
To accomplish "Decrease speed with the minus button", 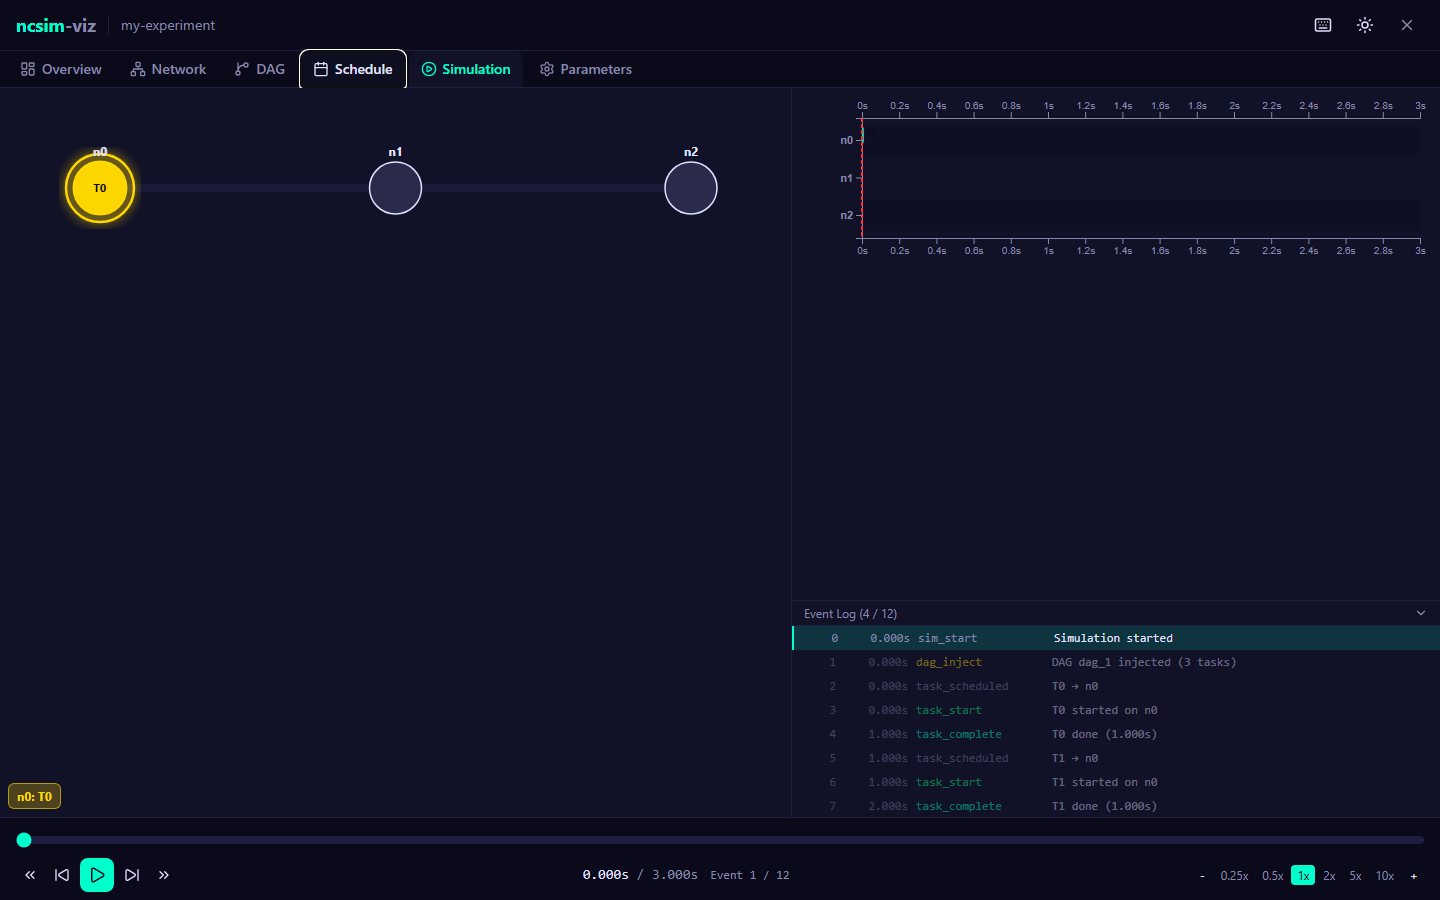I will pyautogui.click(x=1202, y=876).
